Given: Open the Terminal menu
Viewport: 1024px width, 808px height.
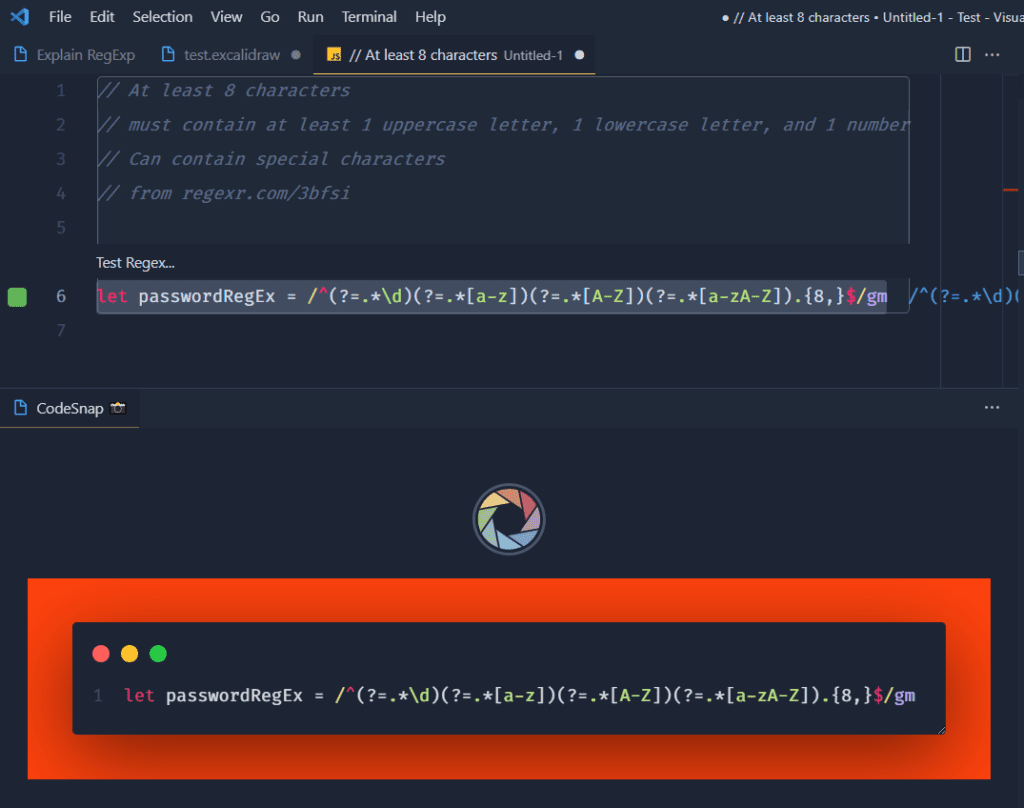Looking at the screenshot, I should (369, 16).
